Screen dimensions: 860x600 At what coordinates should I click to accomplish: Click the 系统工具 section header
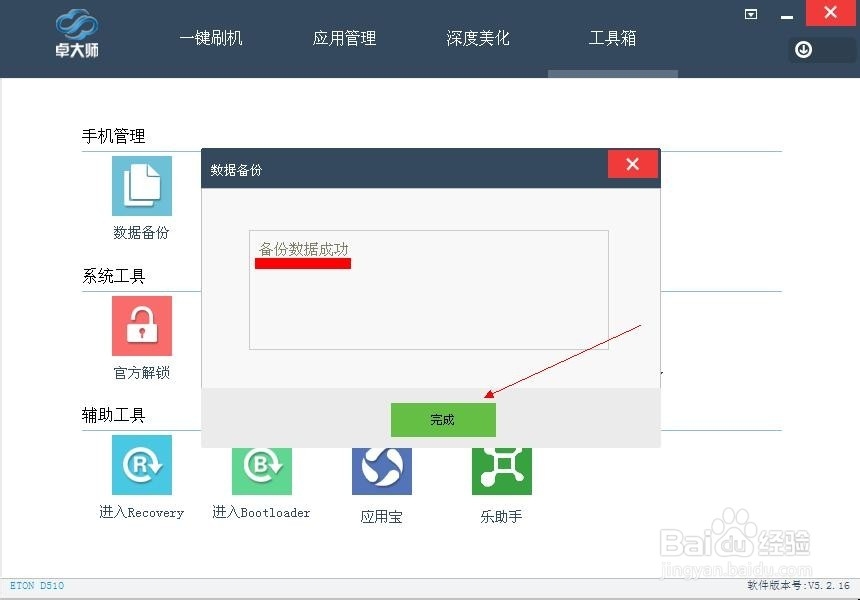[113, 276]
